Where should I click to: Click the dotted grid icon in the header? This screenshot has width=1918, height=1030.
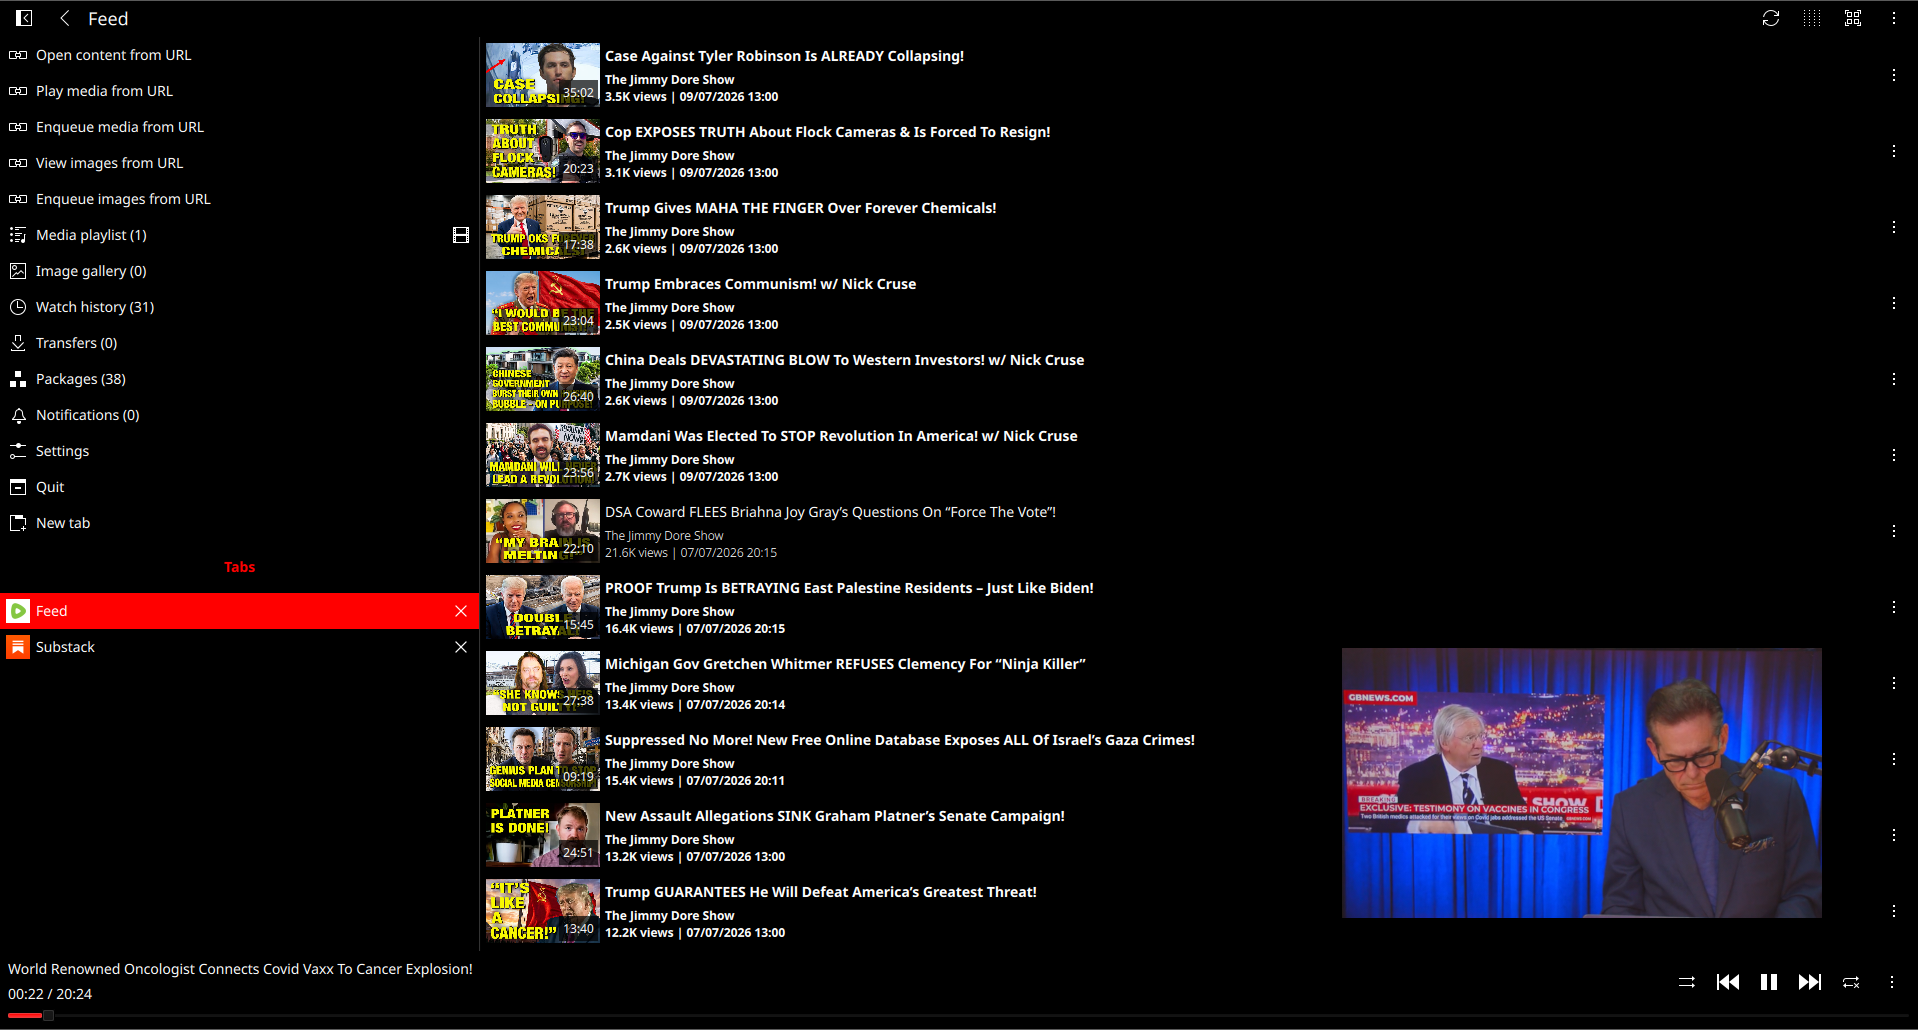tap(1812, 18)
